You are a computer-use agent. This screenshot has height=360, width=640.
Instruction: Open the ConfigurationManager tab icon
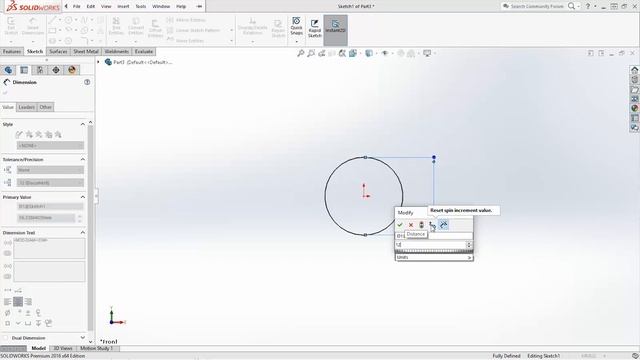pyautogui.click(x=40, y=70)
